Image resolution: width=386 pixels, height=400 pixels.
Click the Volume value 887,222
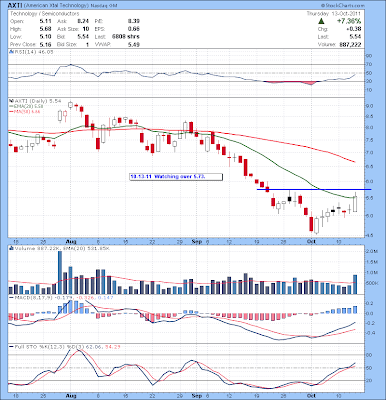pyautogui.click(x=349, y=44)
